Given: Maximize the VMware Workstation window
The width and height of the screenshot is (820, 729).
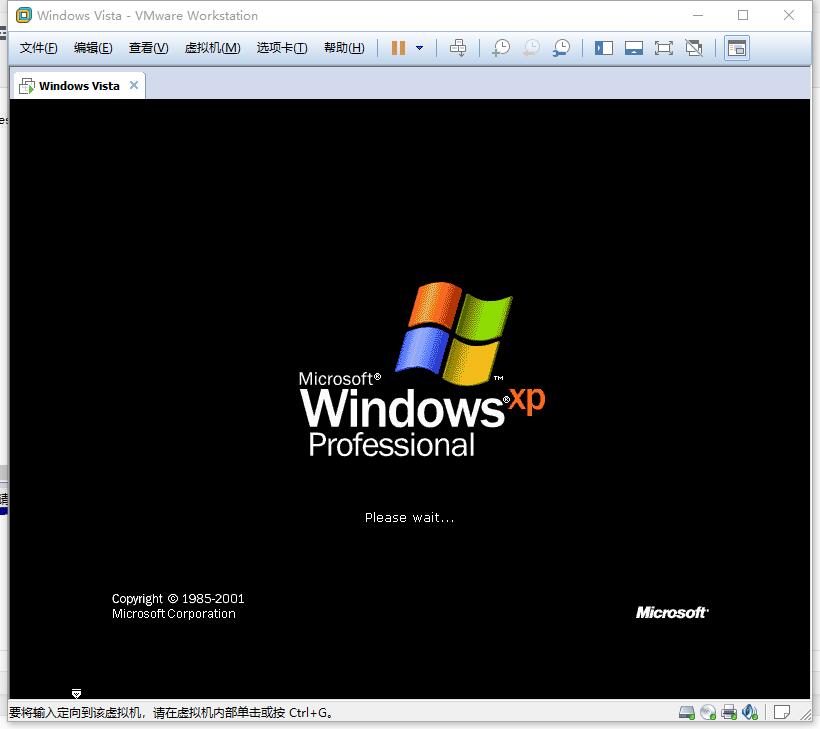Looking at the screenshot, I should click(x=743, y=16).
